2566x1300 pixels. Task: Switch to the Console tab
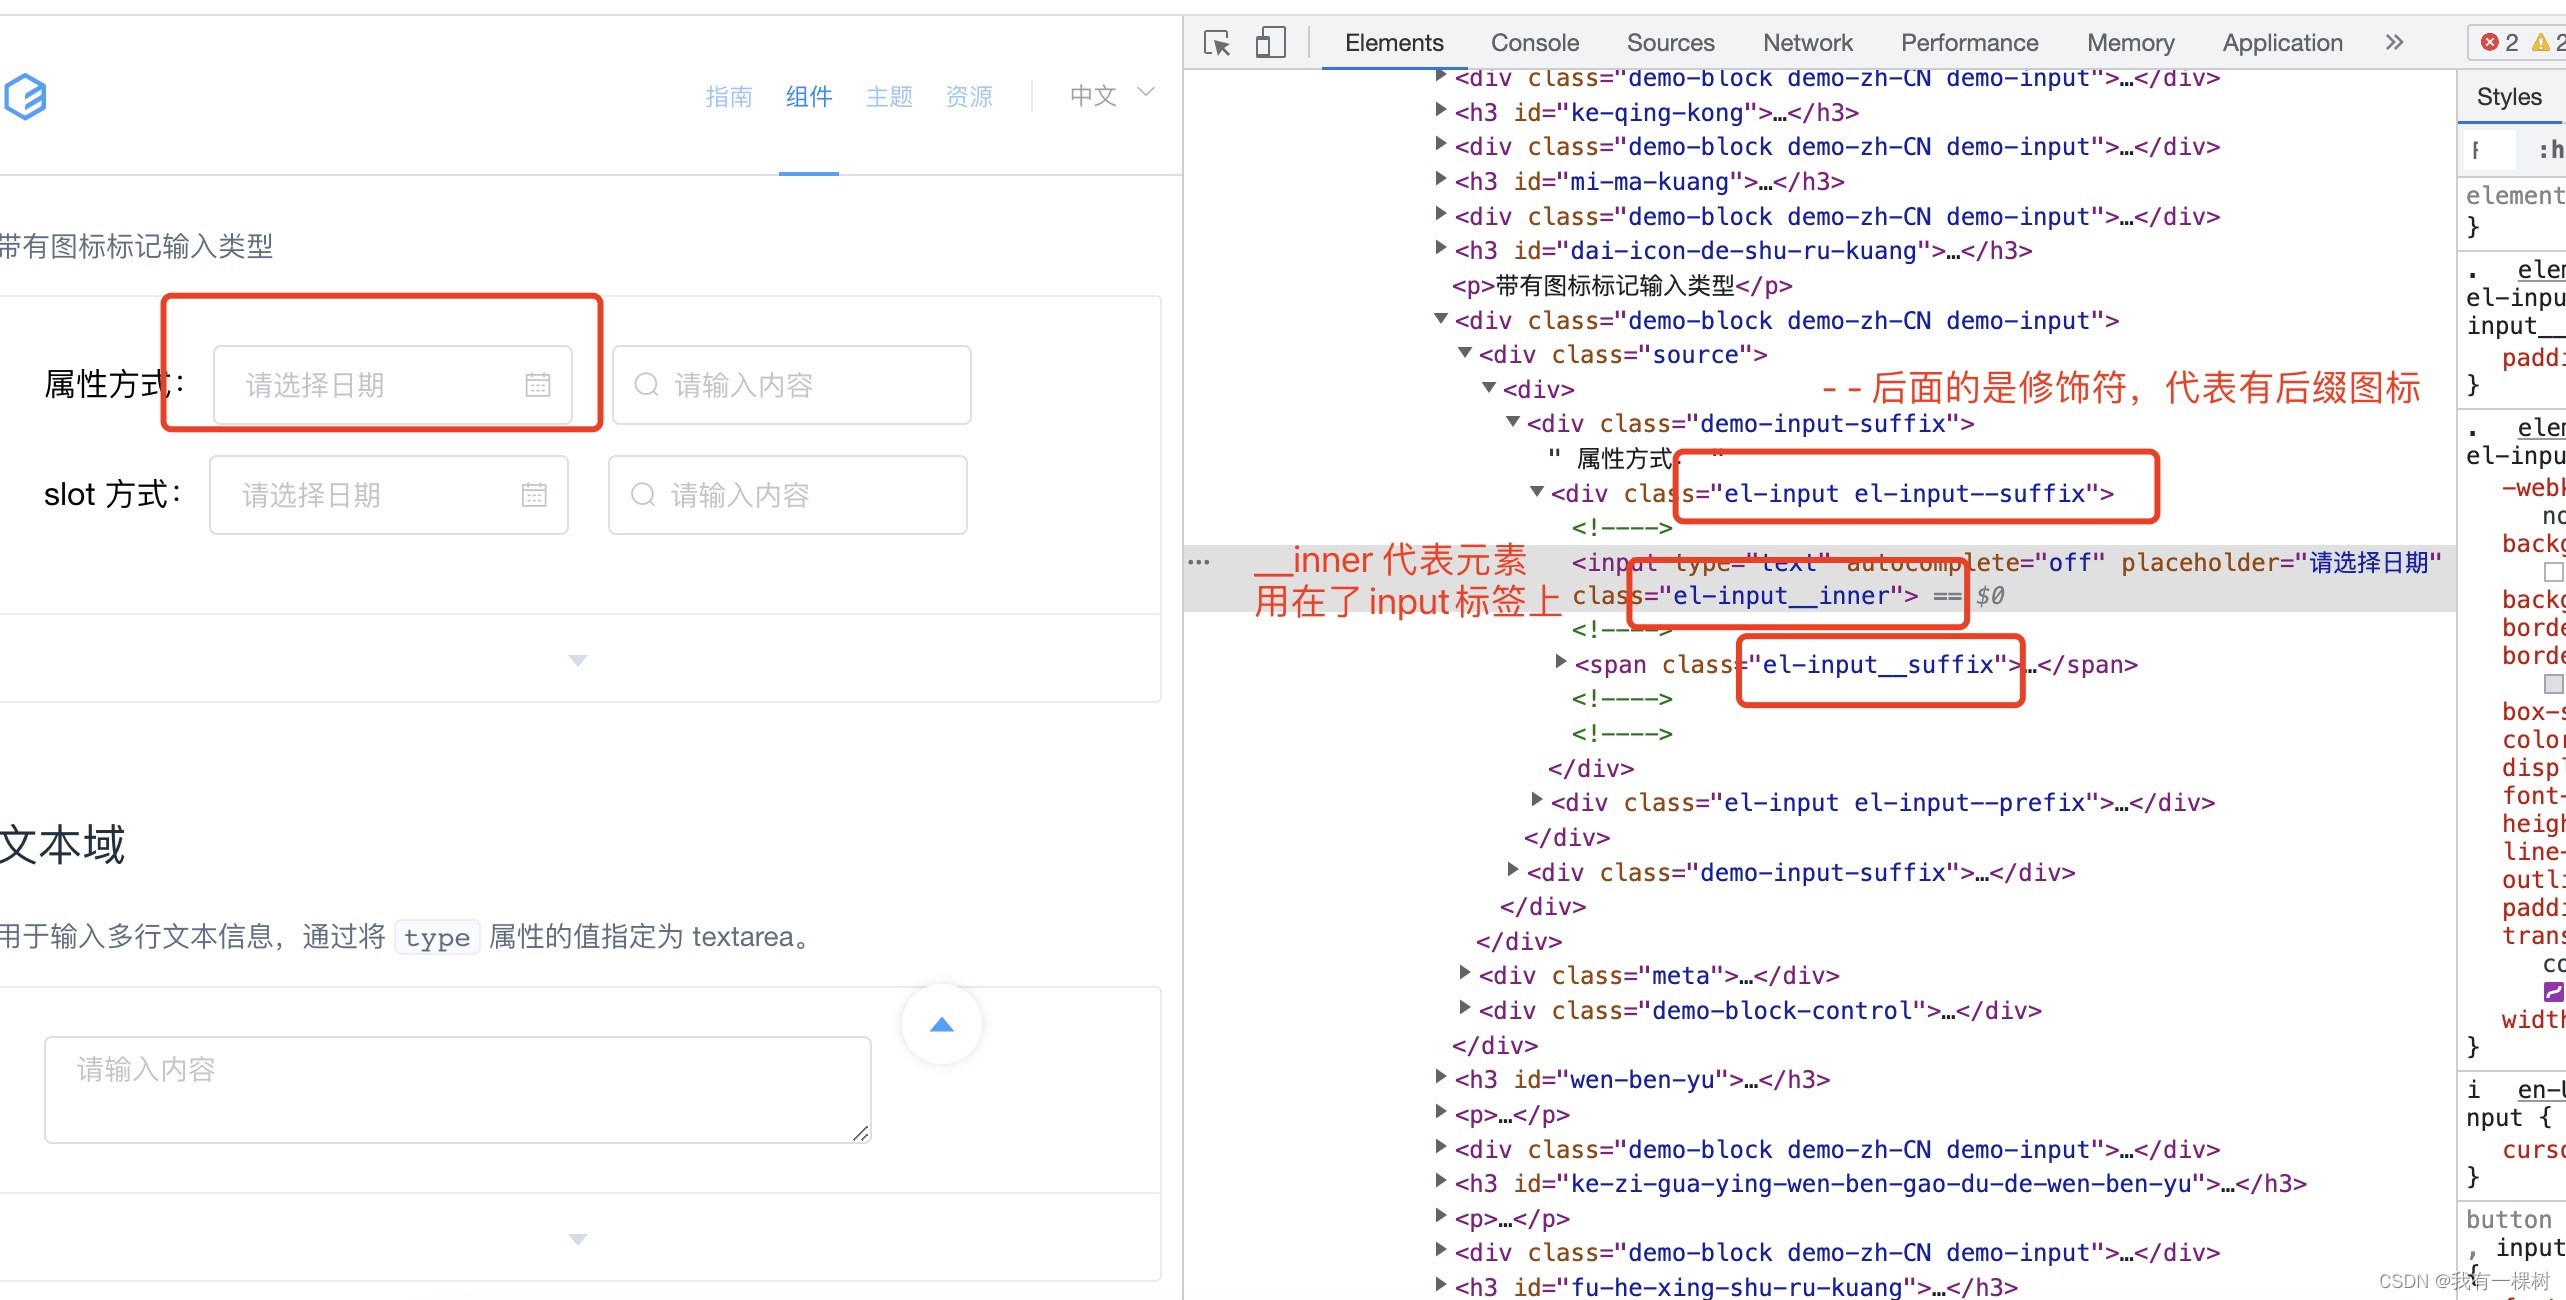[1534, 42]
